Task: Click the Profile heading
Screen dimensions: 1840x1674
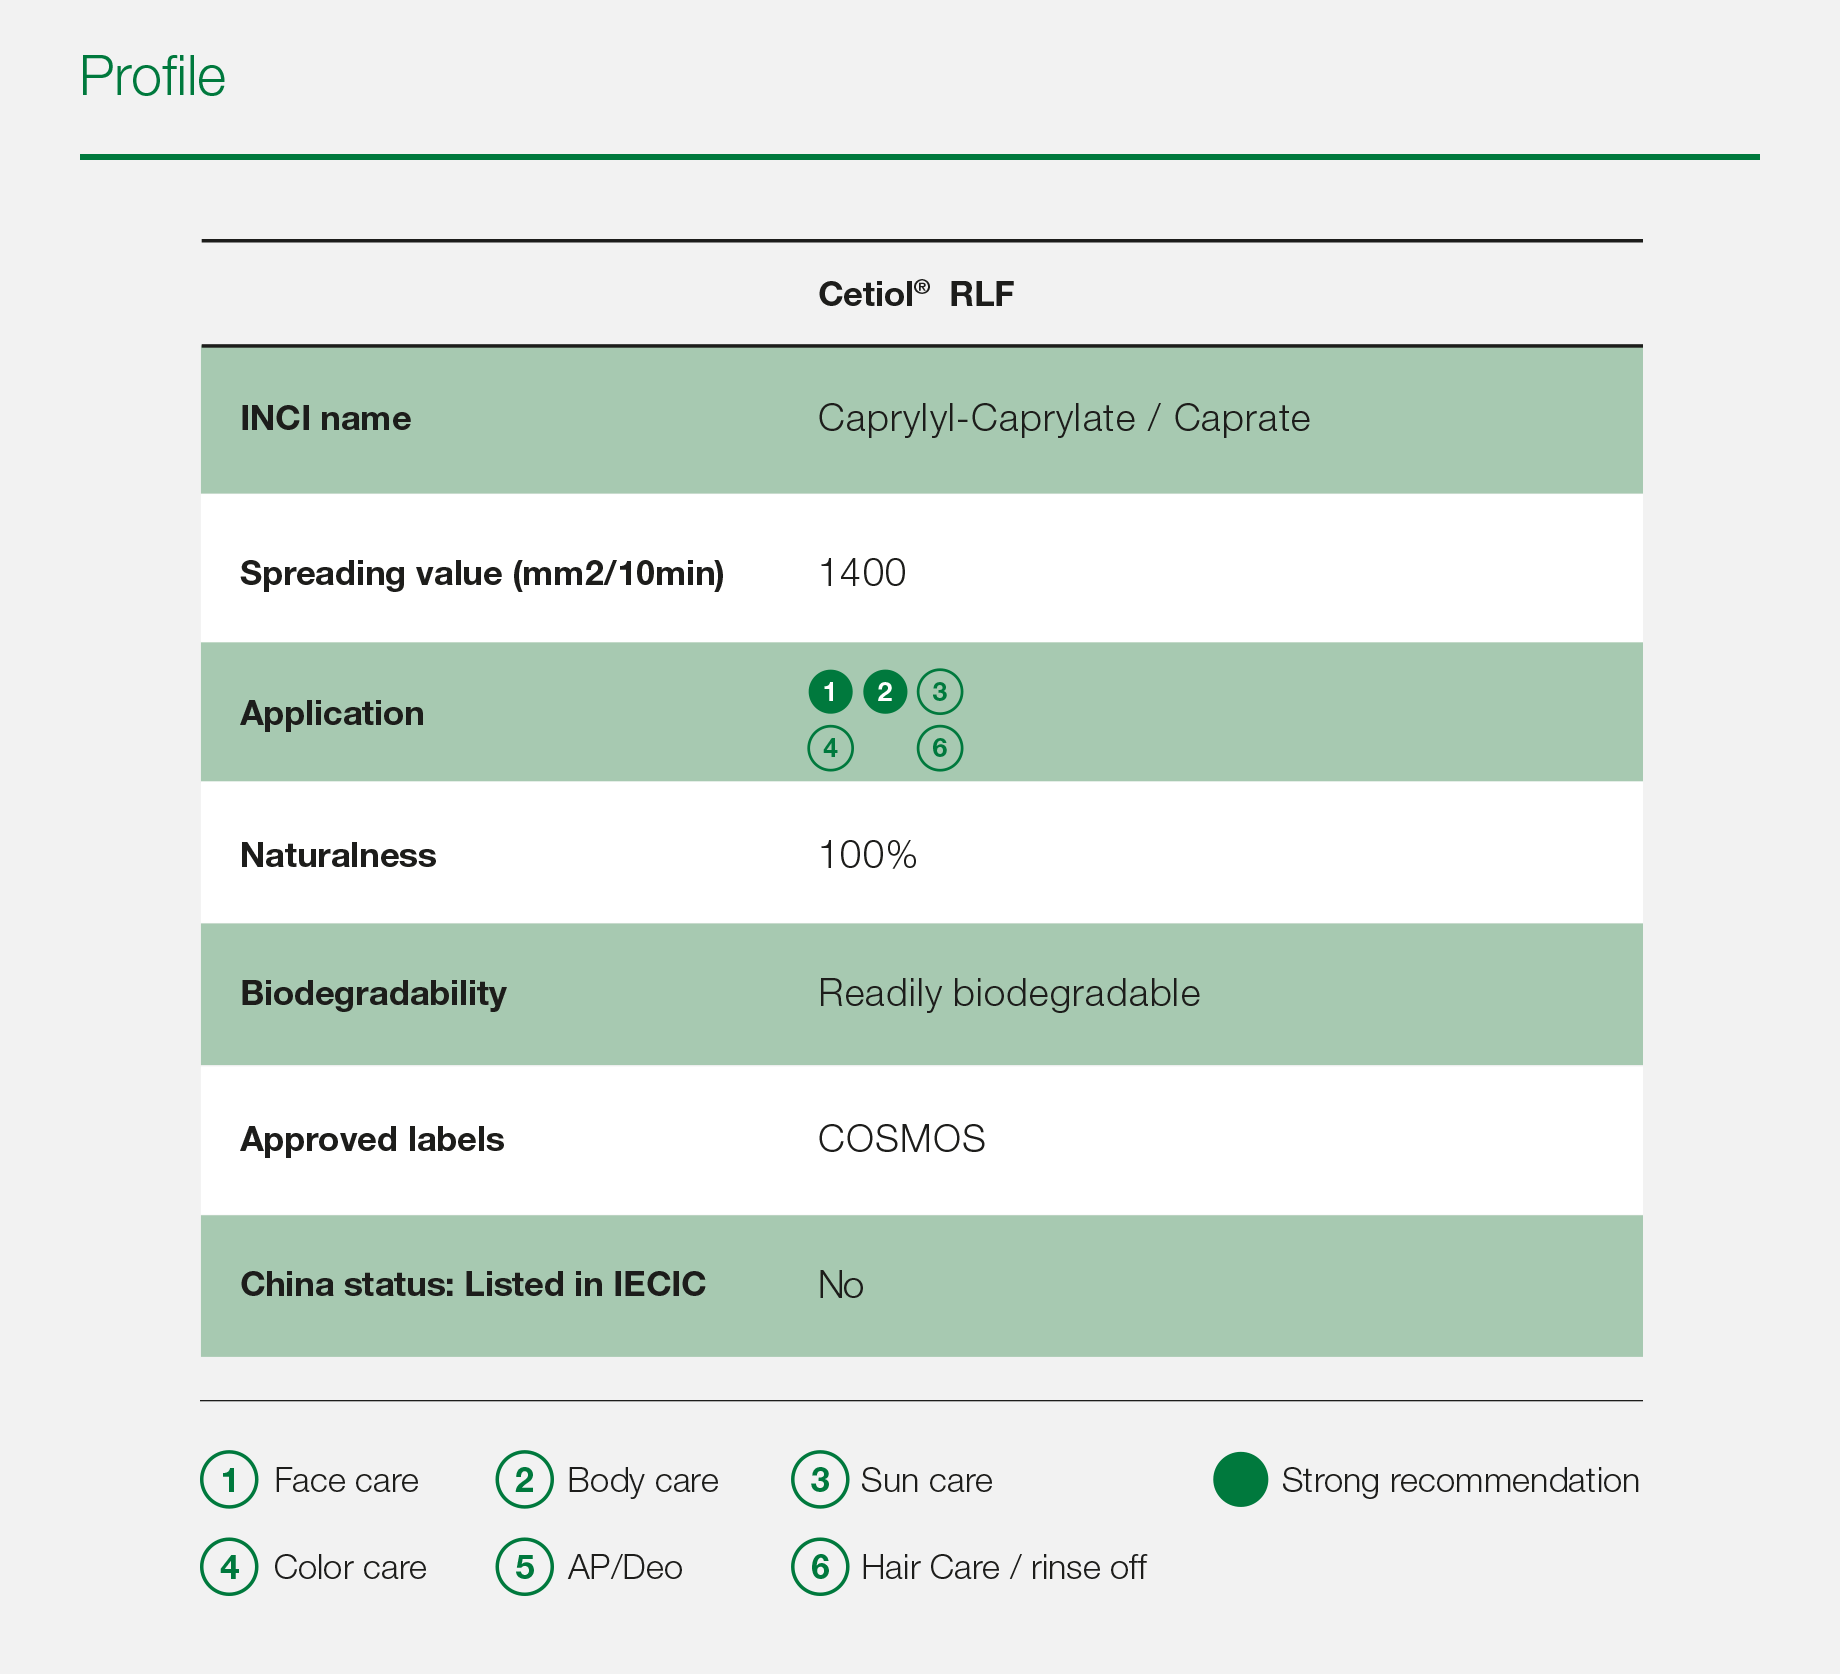Action: (153, 76)
